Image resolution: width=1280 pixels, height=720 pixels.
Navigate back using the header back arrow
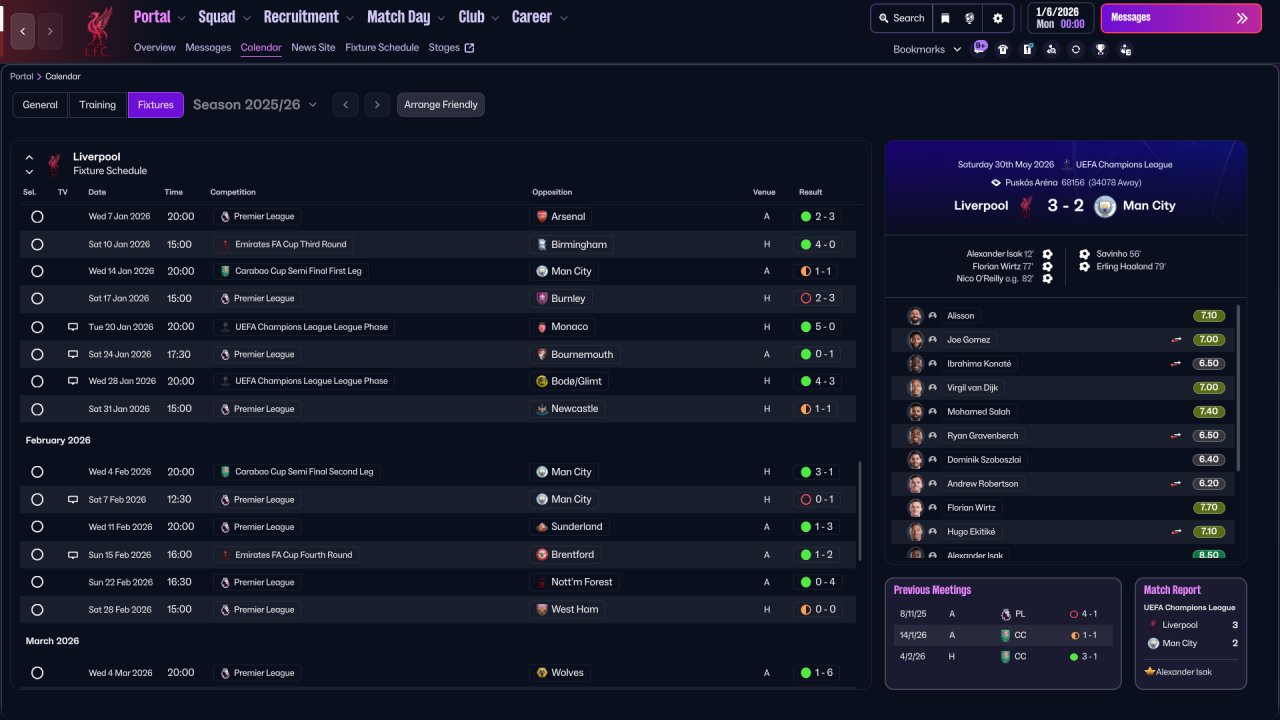(x=23, y=31)
